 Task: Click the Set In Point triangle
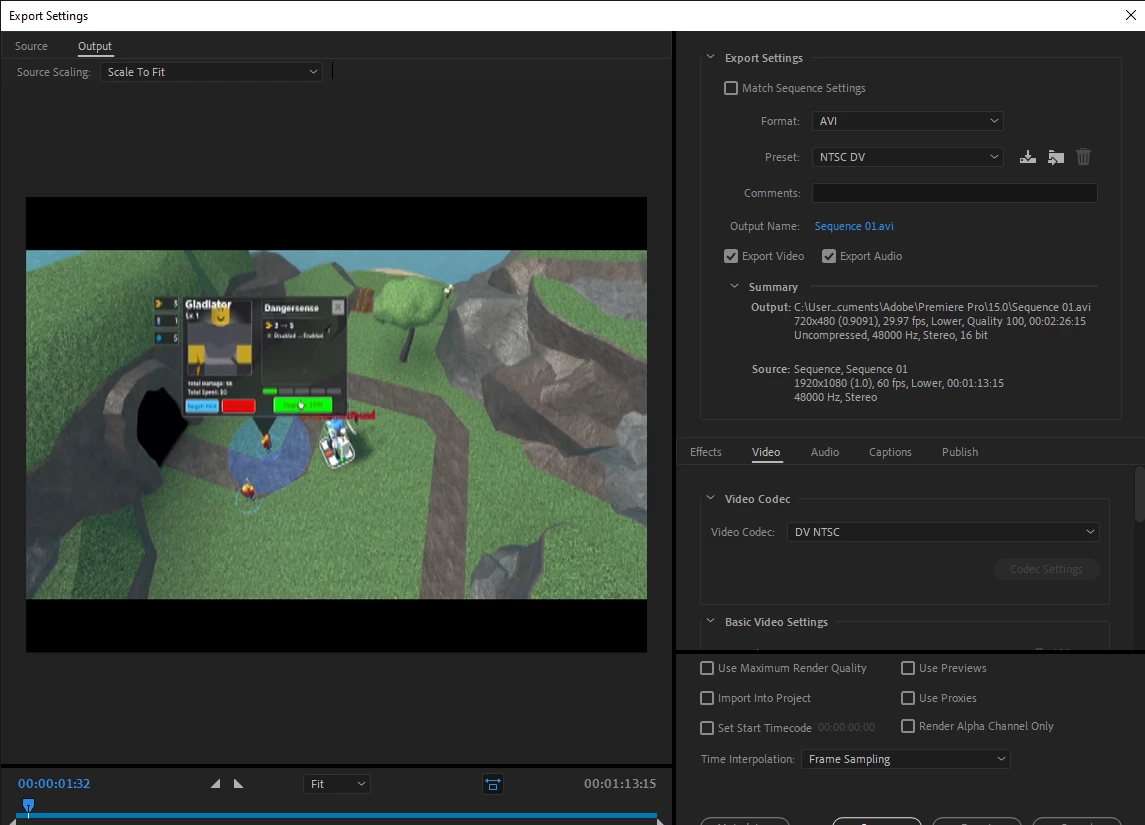(x=215, y=783)
